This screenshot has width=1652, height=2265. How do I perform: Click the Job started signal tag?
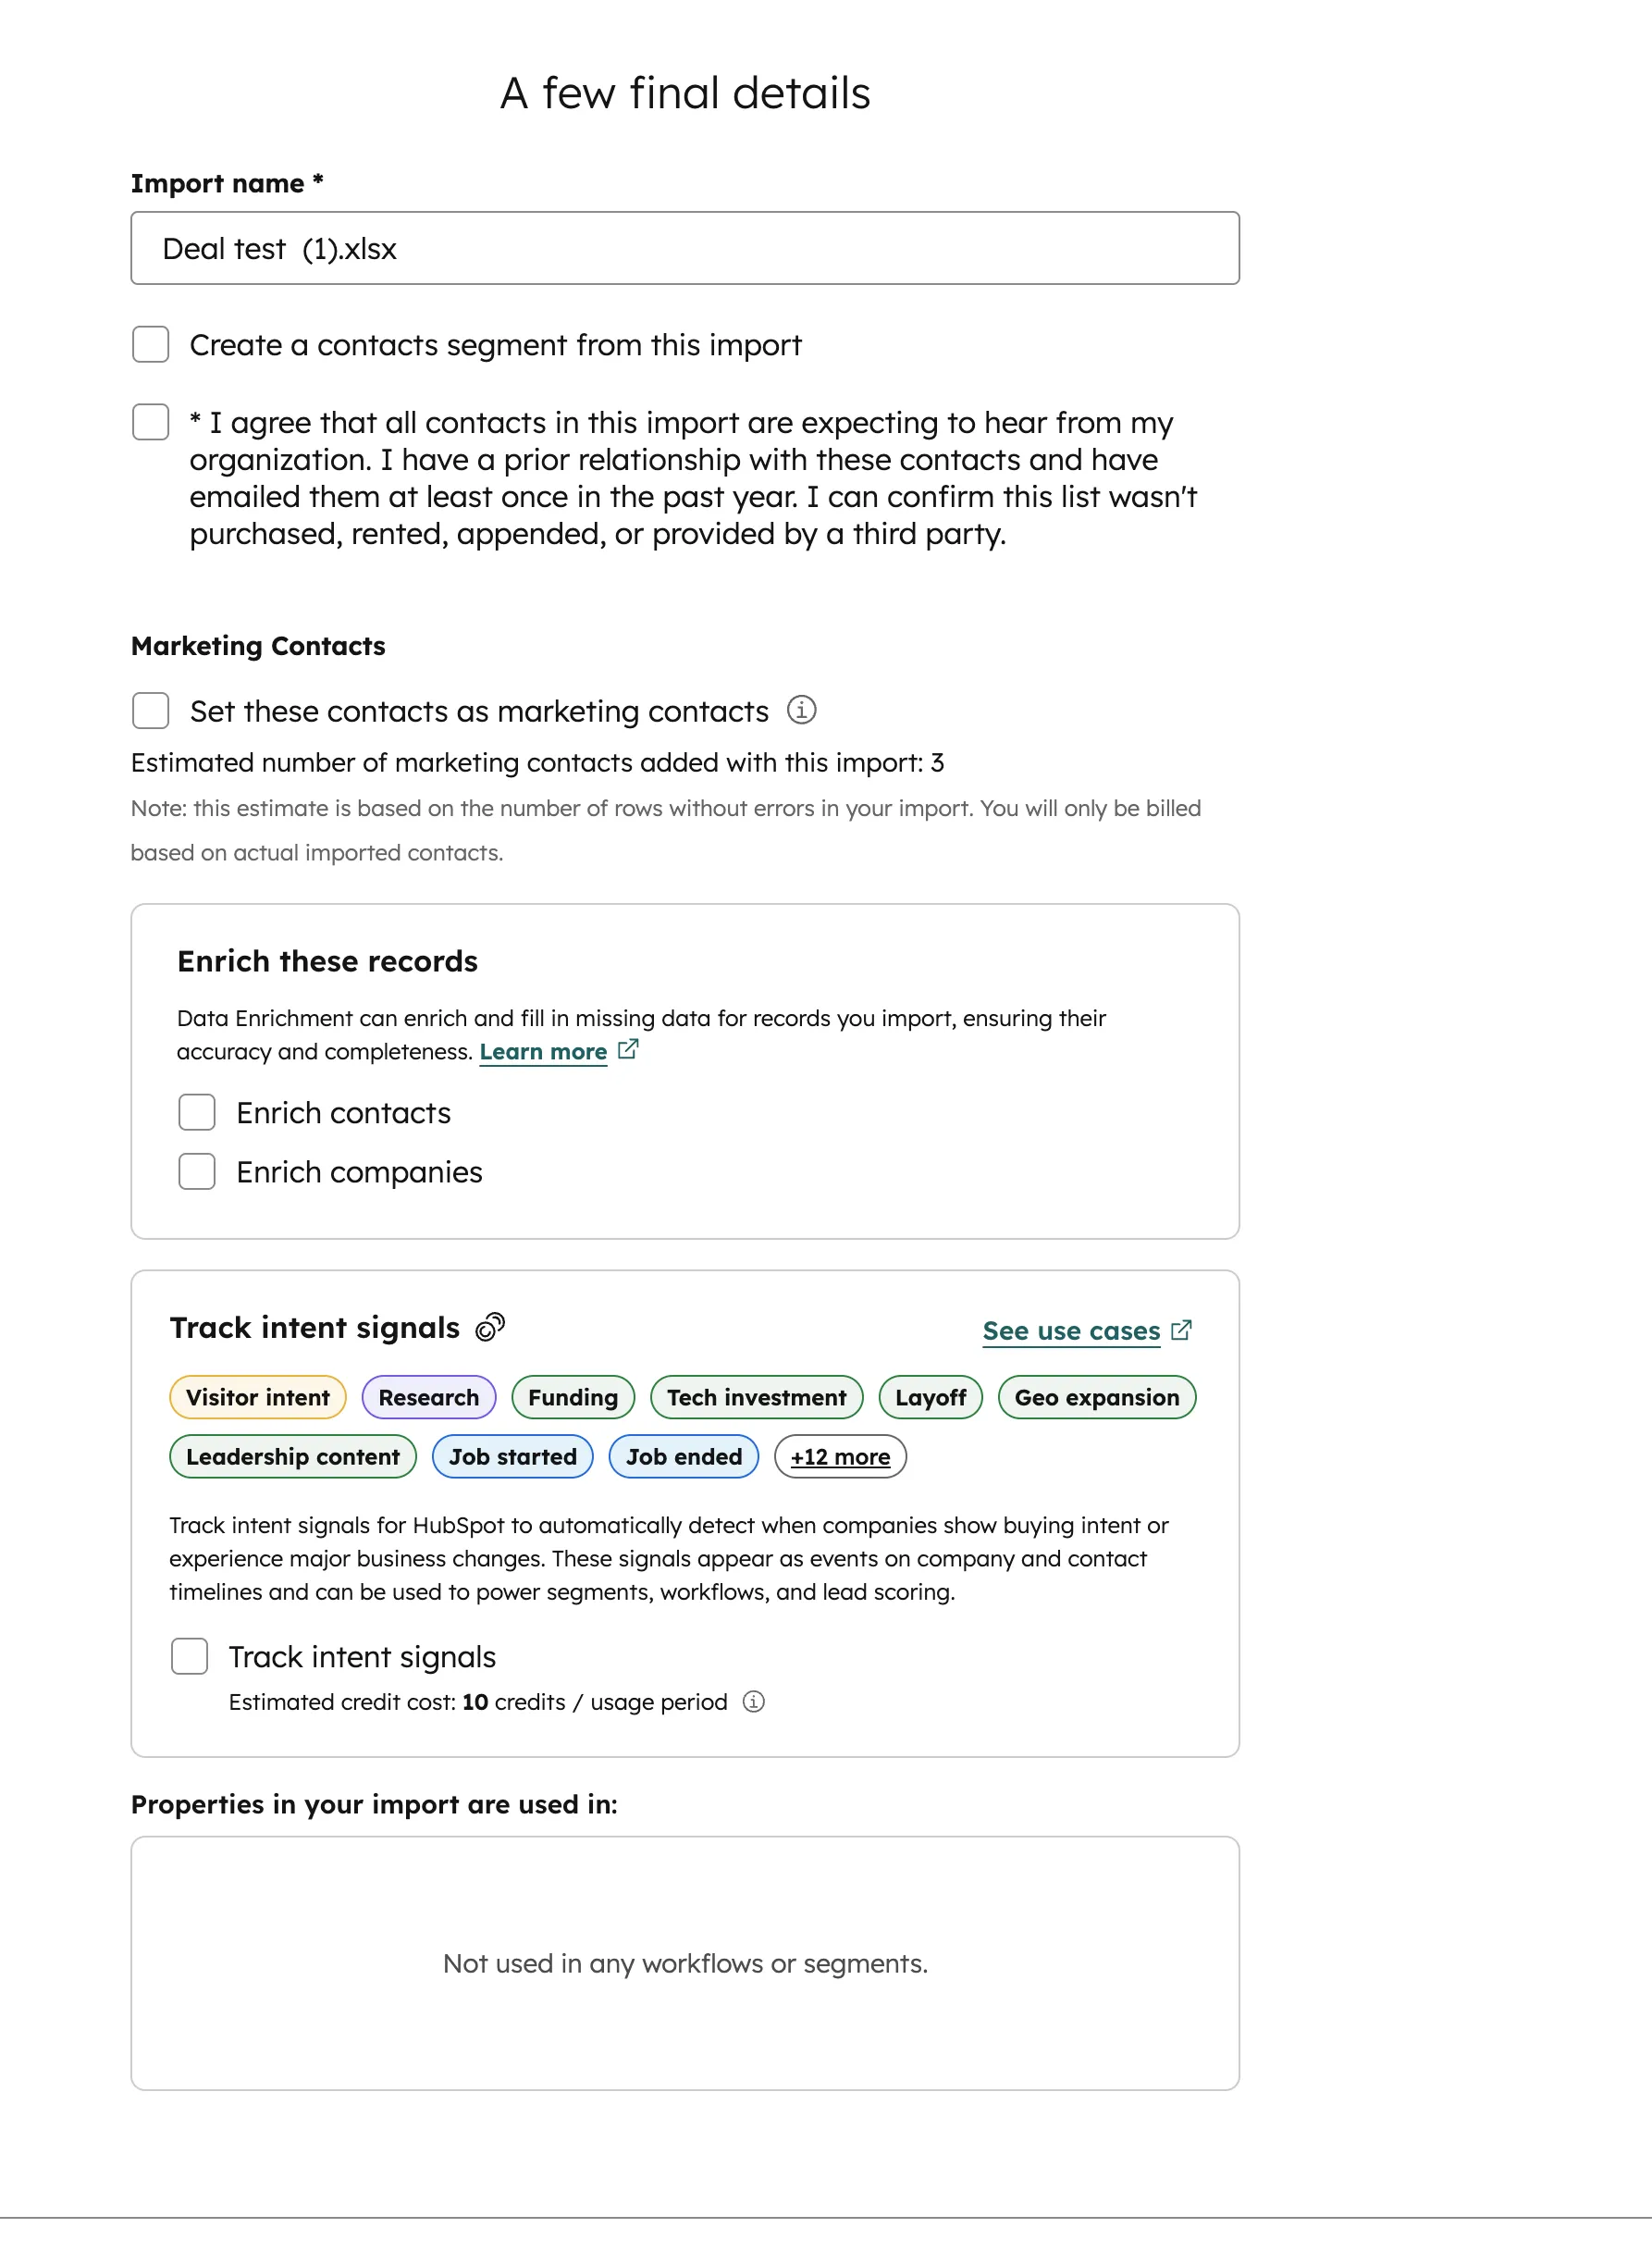point(512,1456)
